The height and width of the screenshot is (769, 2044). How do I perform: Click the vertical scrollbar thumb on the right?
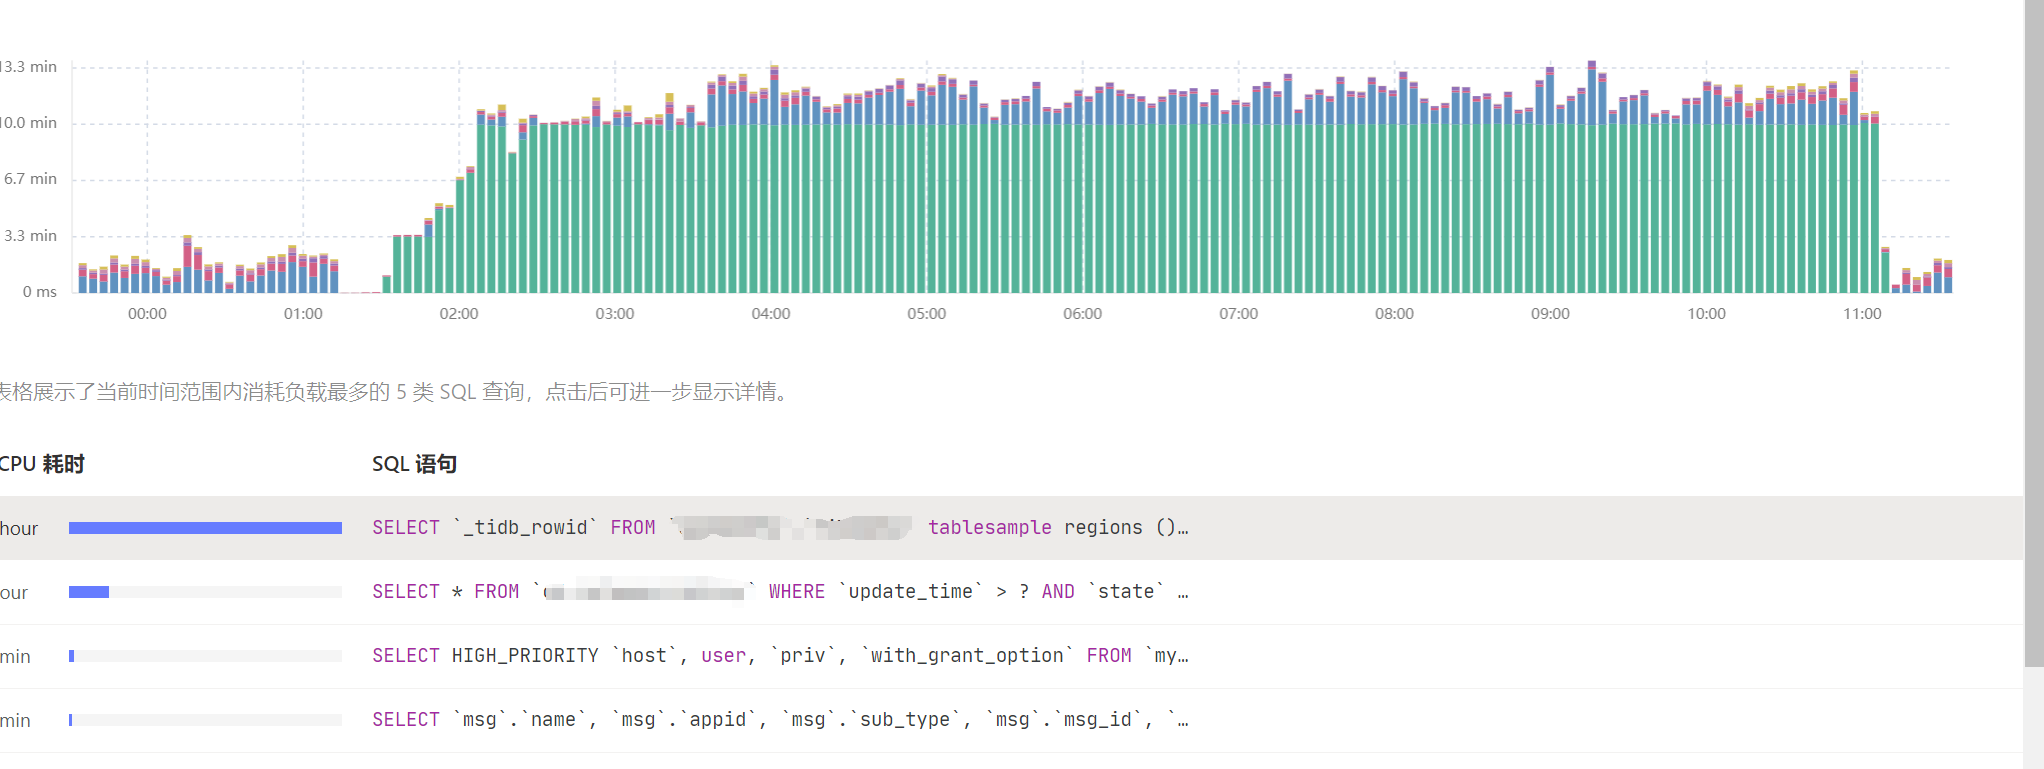[x=2033, y=330]
